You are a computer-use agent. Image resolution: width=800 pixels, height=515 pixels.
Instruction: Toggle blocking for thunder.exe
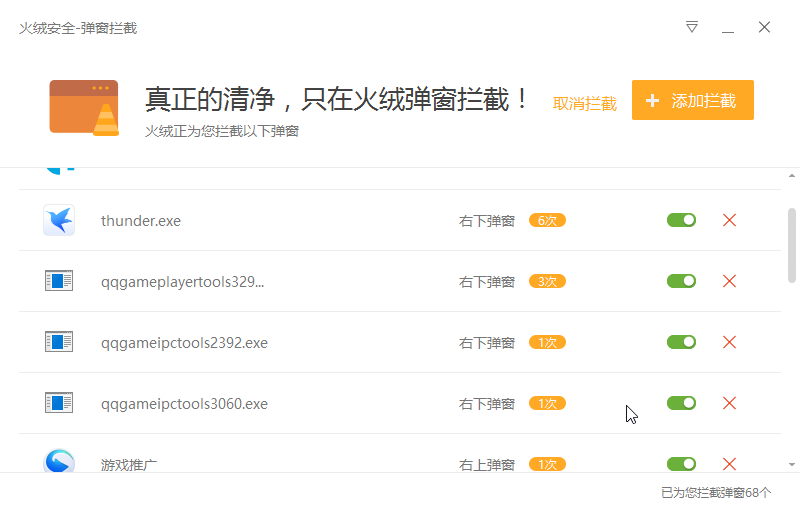pos(681,220)
